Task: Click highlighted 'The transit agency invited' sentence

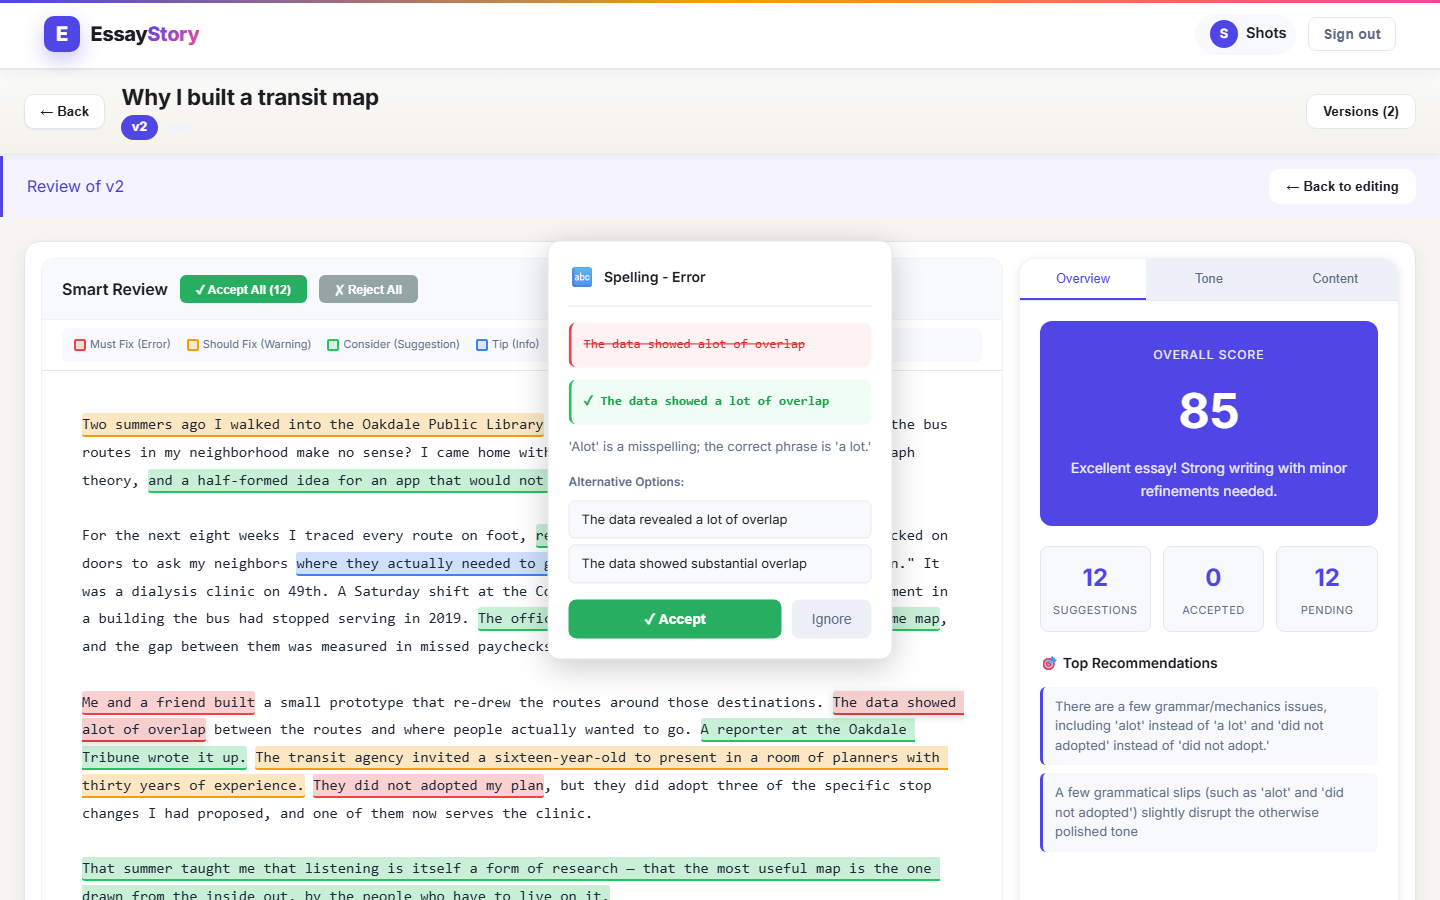Action: tap(601, 757)
